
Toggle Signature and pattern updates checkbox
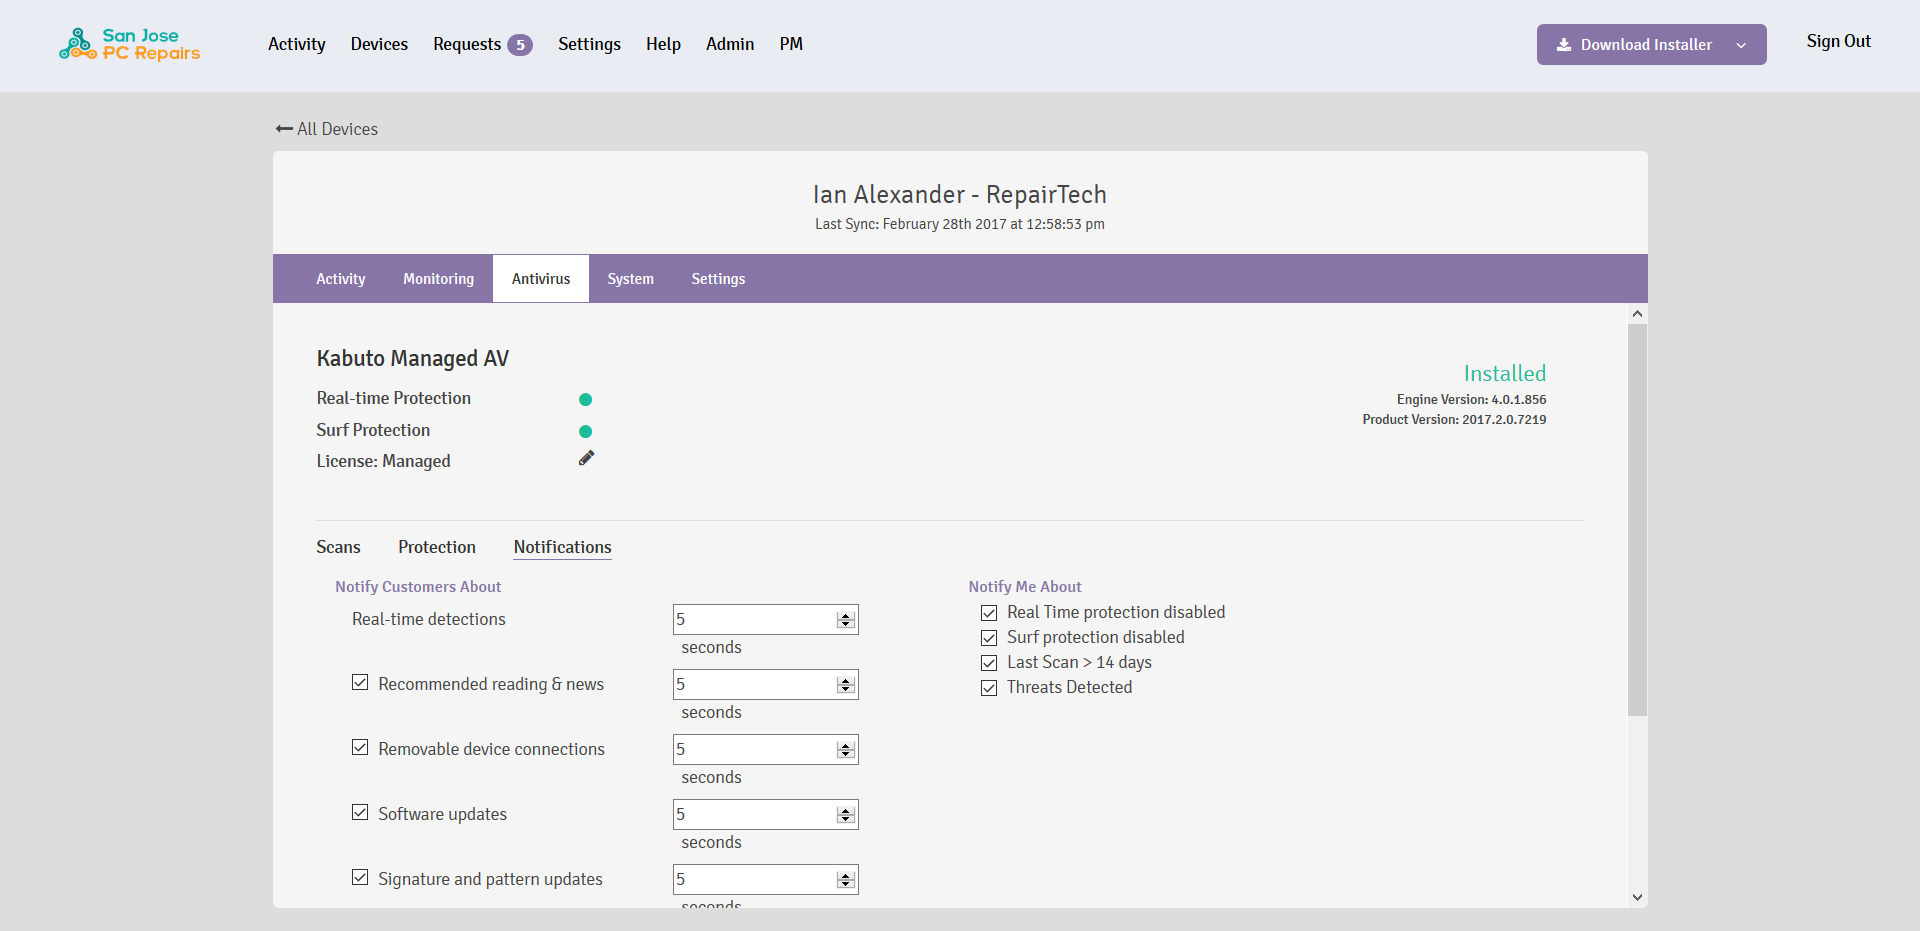(x=360, y=877)
